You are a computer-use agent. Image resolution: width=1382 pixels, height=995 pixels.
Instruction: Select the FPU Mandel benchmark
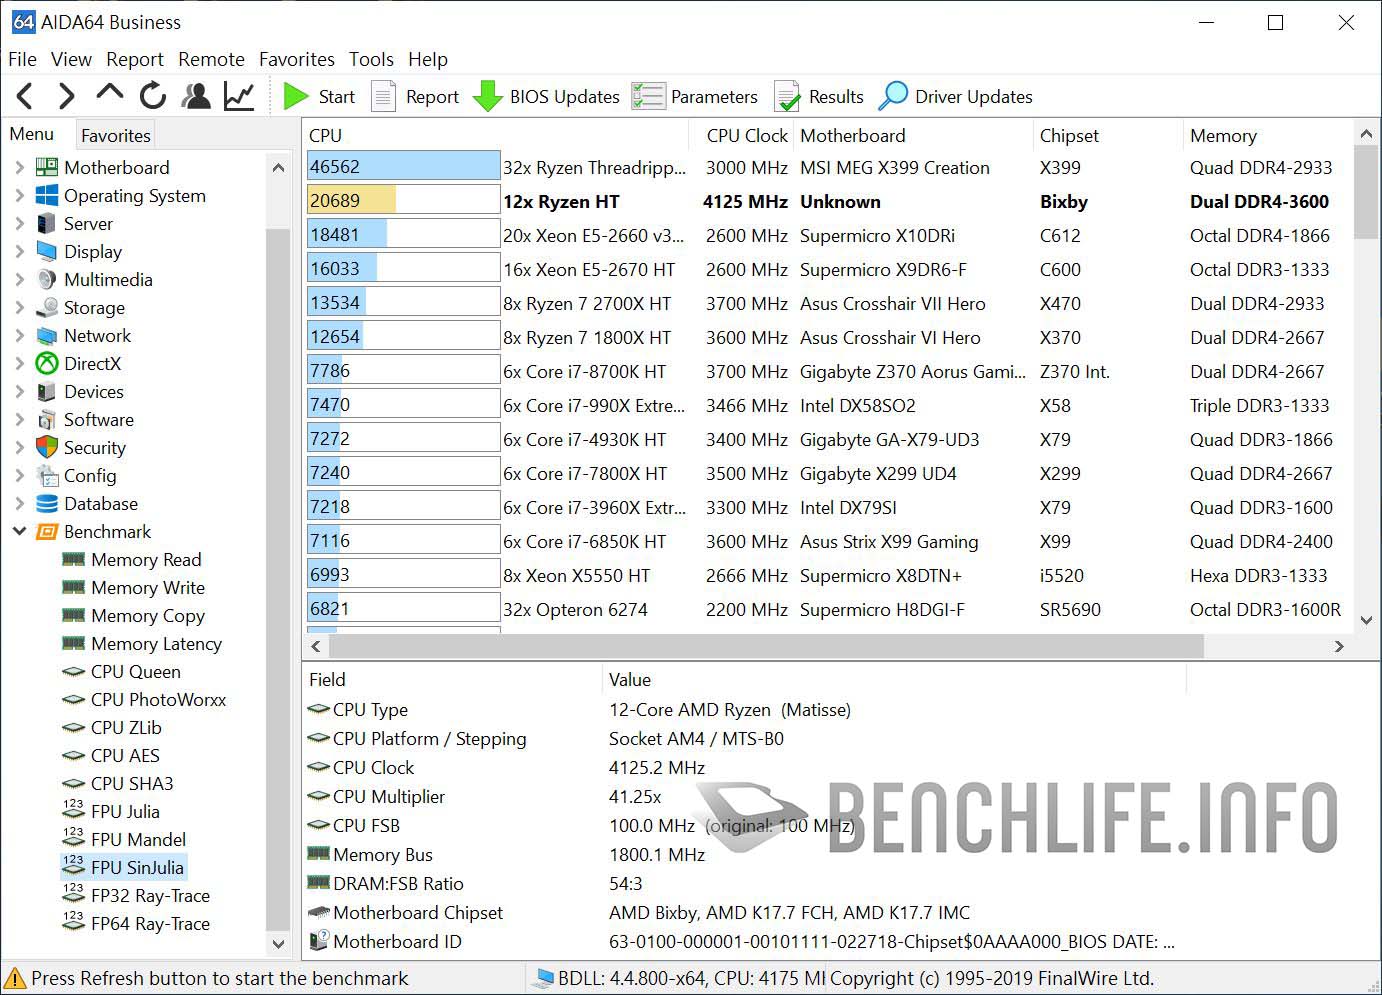point(137,840)
